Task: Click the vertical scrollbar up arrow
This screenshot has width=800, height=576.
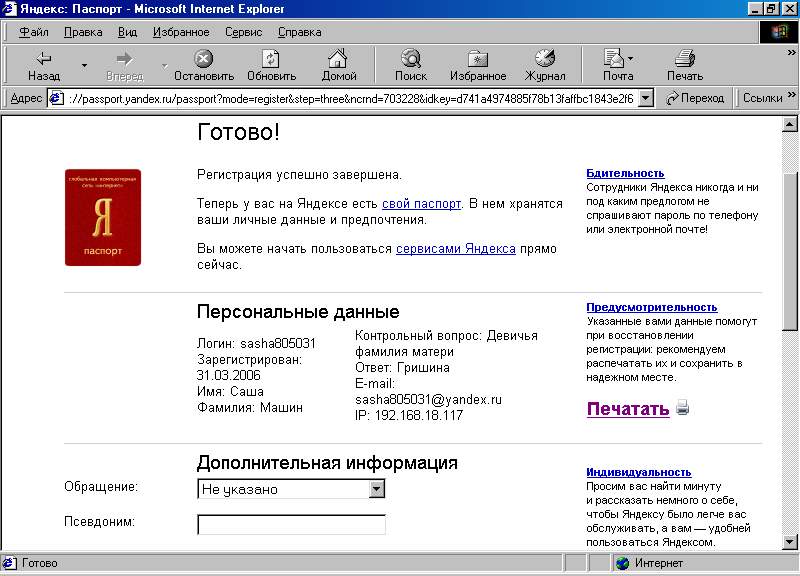Action: click(789, 124)
